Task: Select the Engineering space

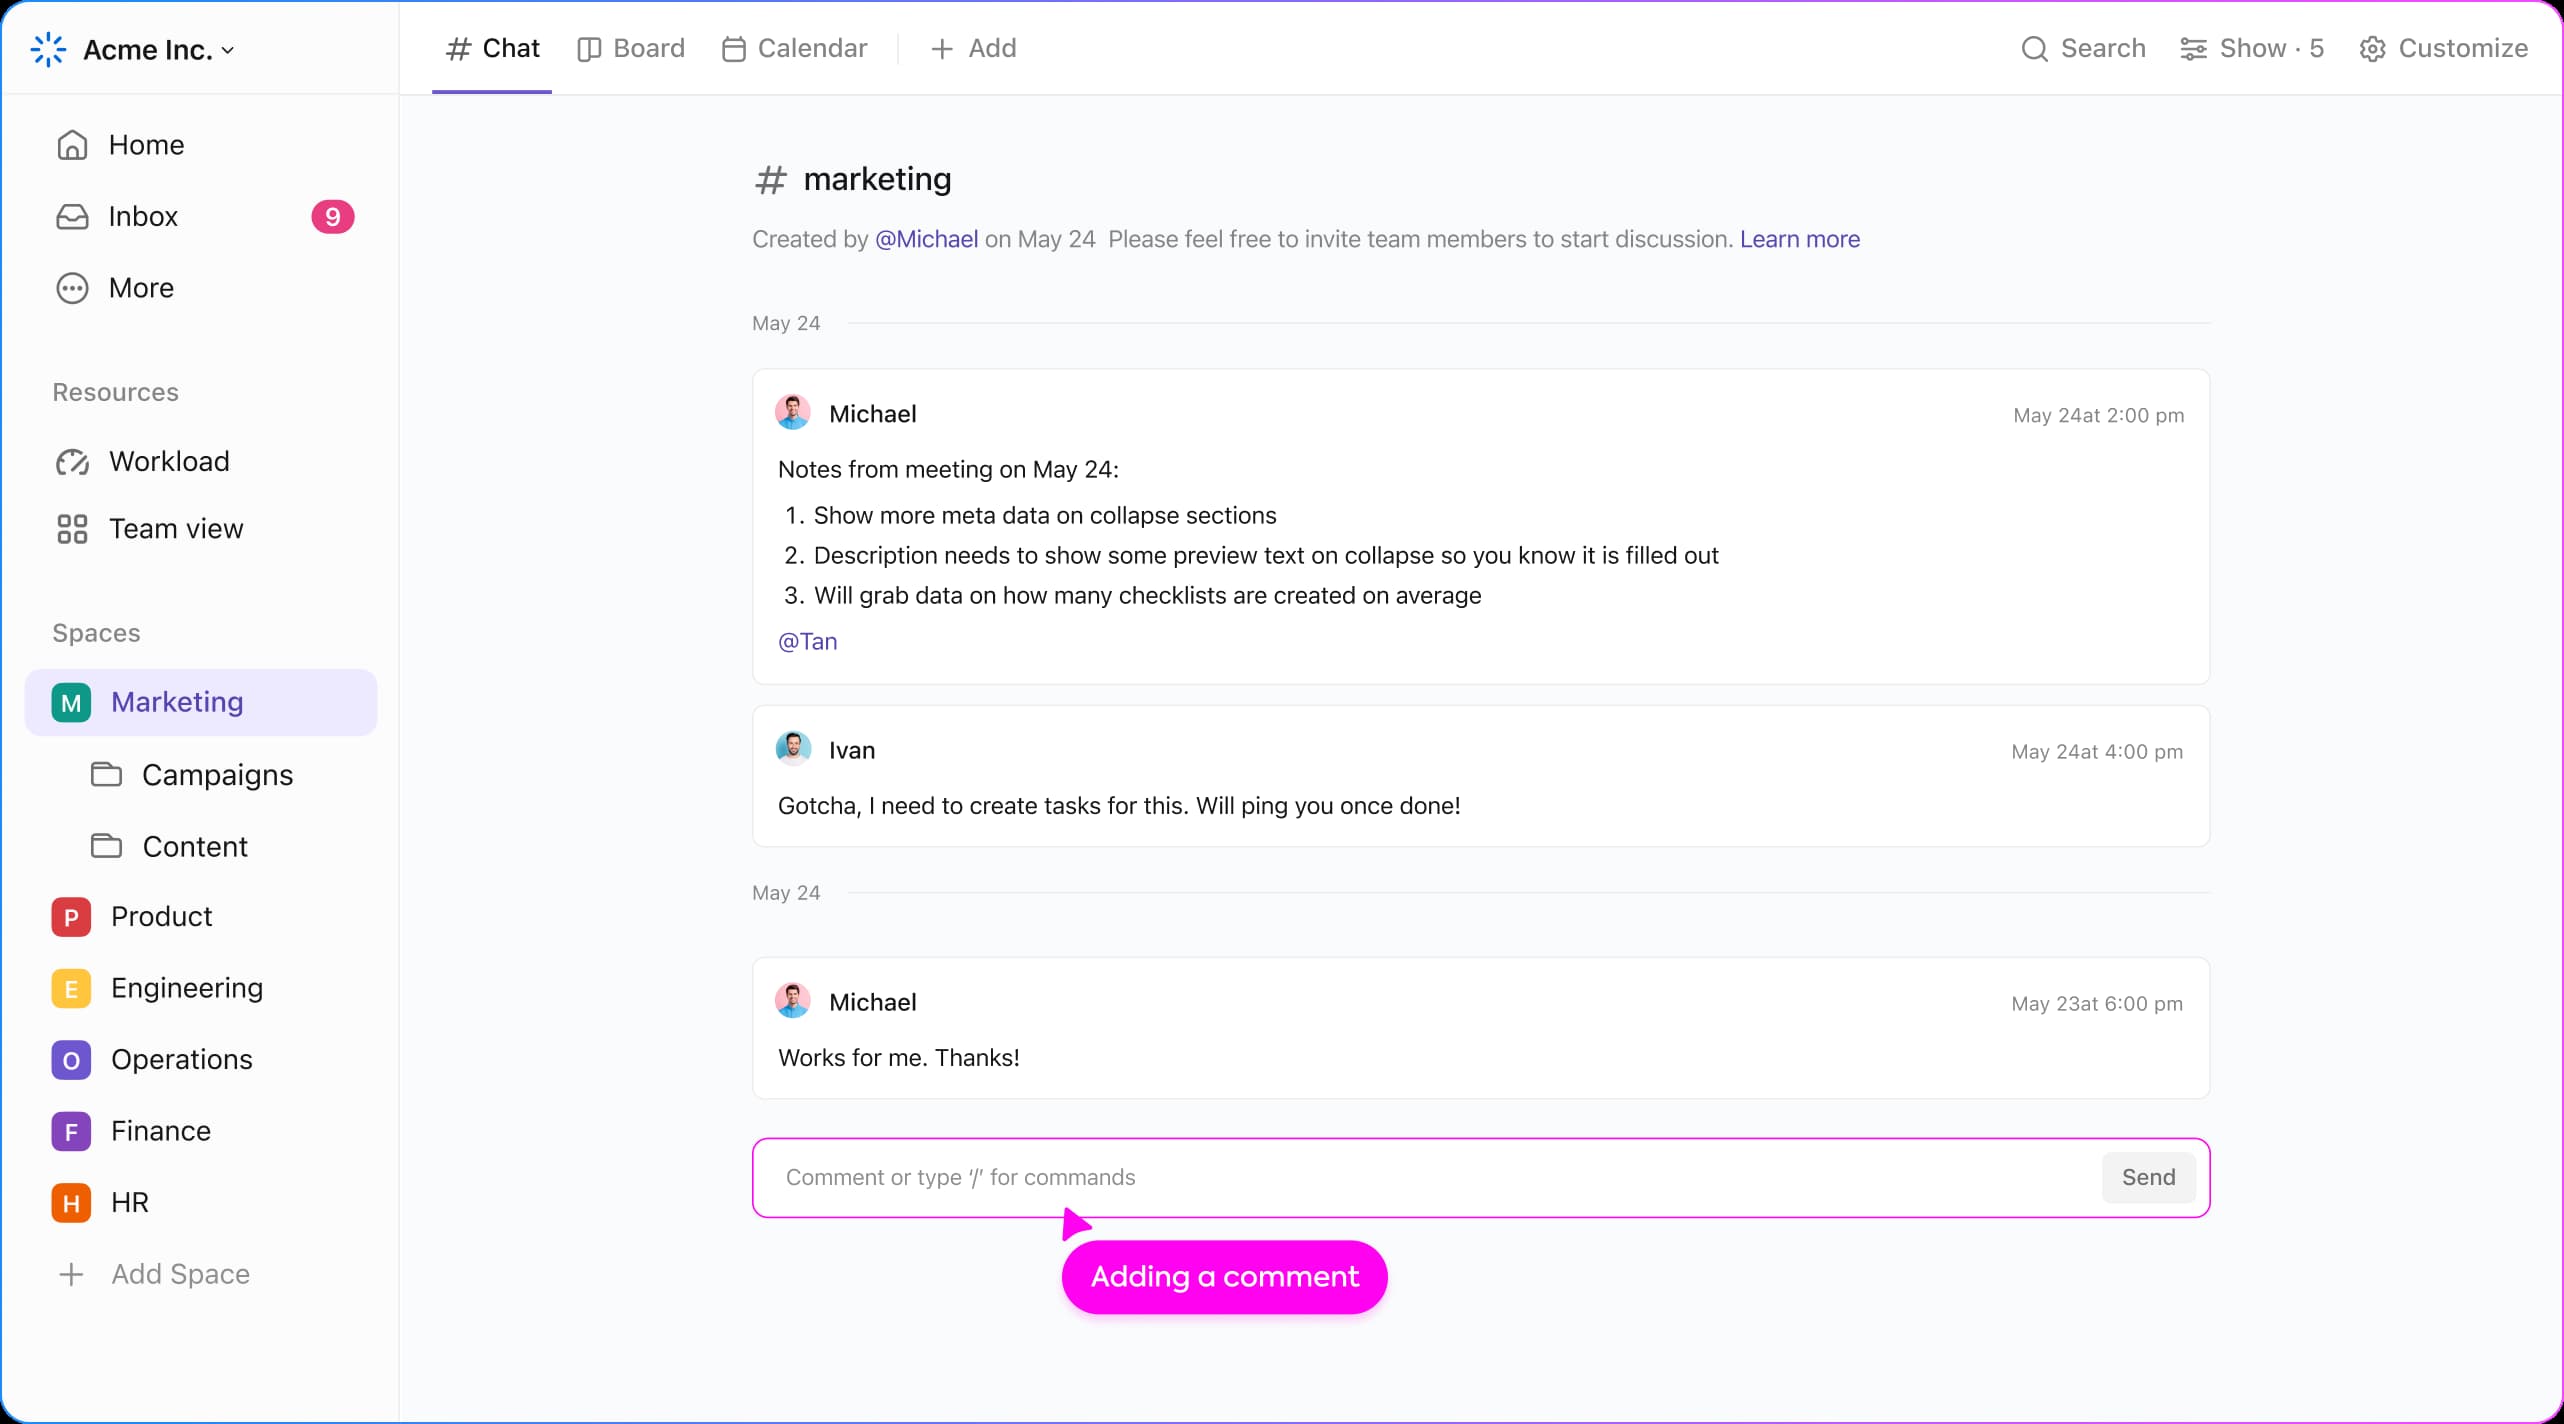Action: click(186, 988)
